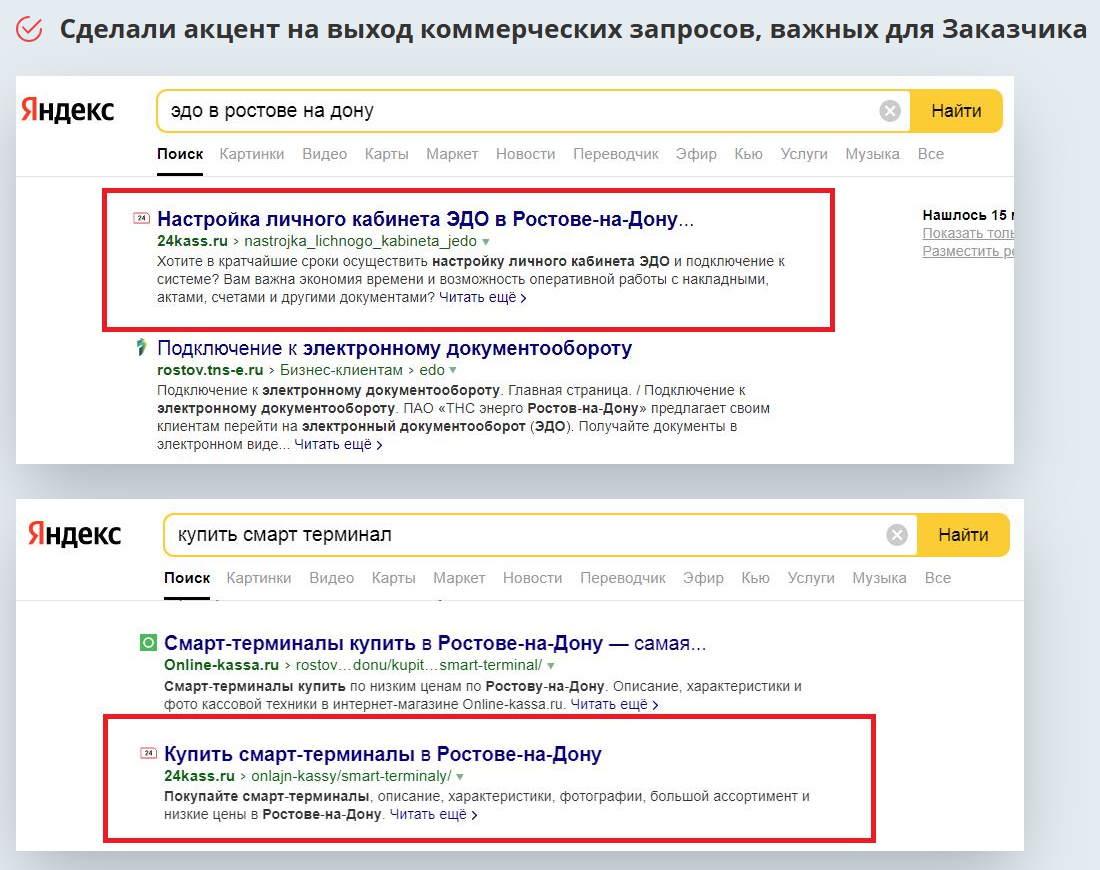Click rostov.tns-e.ru domain link
This screenshot has width=1100, height=870.
click(210, 370)
